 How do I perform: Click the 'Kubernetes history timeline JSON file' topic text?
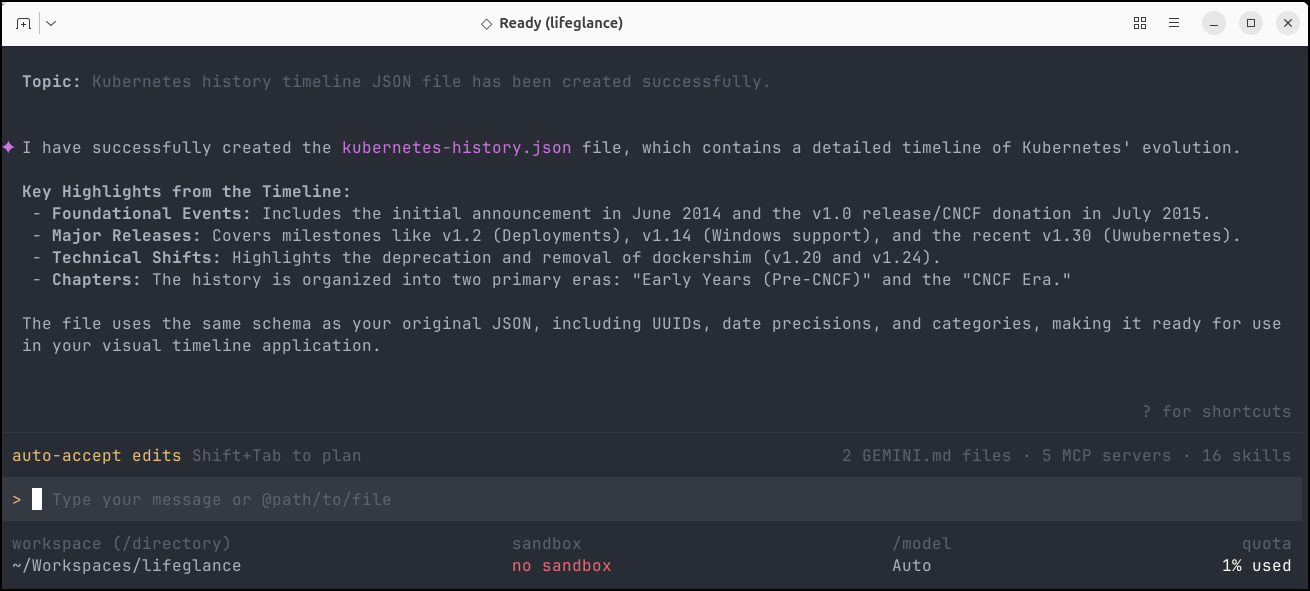pos(277,82)
